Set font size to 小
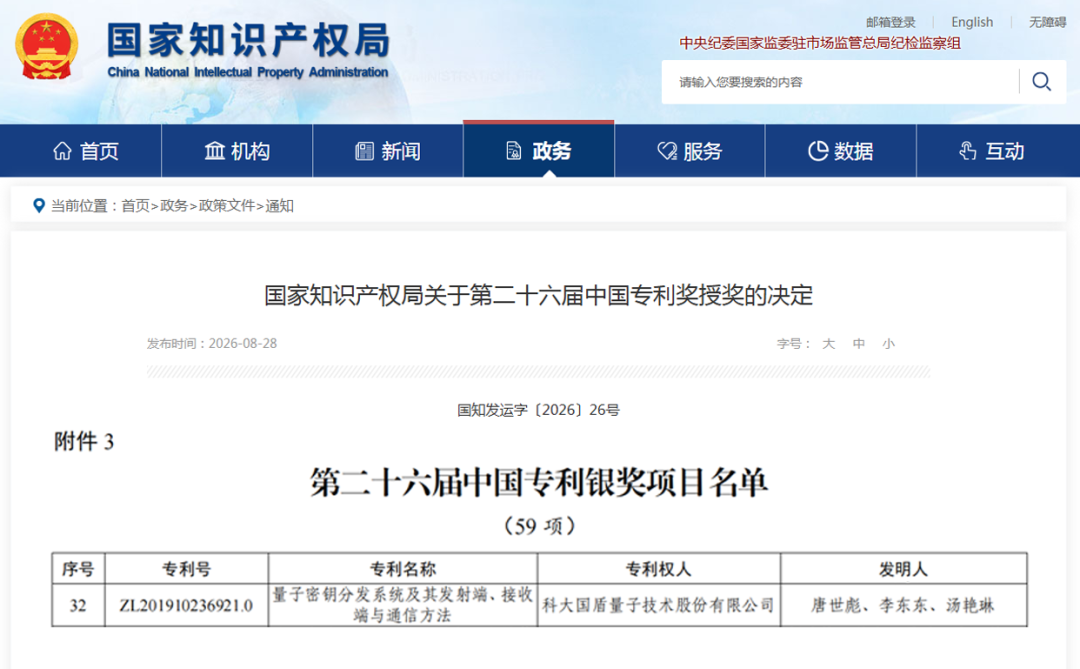1080x669 pixels. [889, 343]
